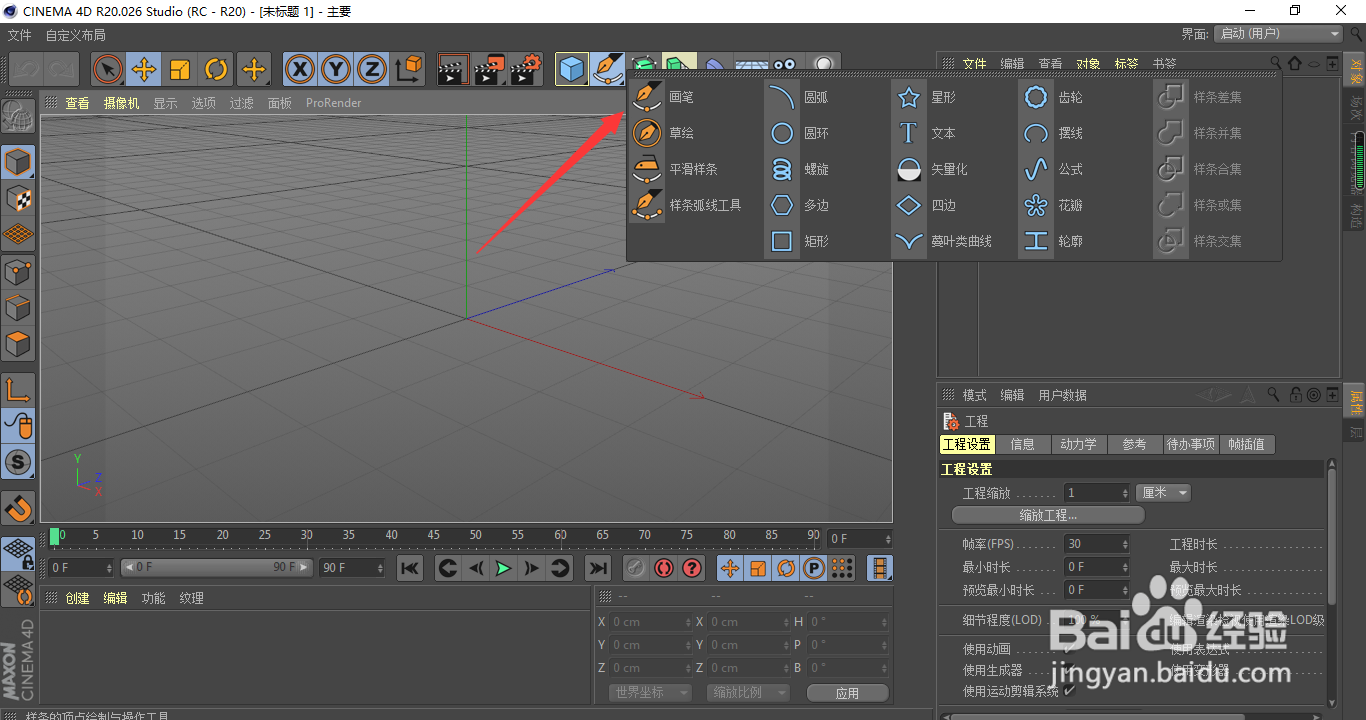Image resolution: width=1366 pixels, height=720 pixels.
Task: Create a 螺旋 helix spline
Action: 798,169
